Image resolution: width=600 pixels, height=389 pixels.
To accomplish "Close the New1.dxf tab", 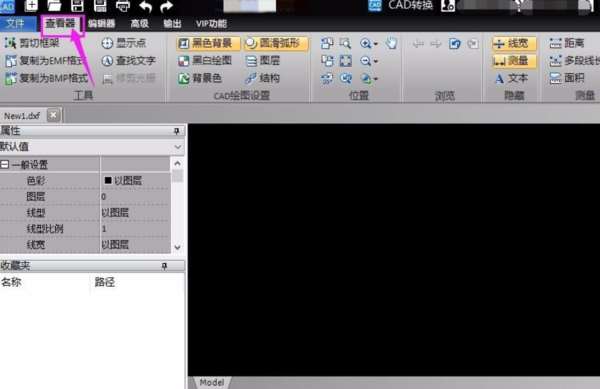I will pos(53,115).
